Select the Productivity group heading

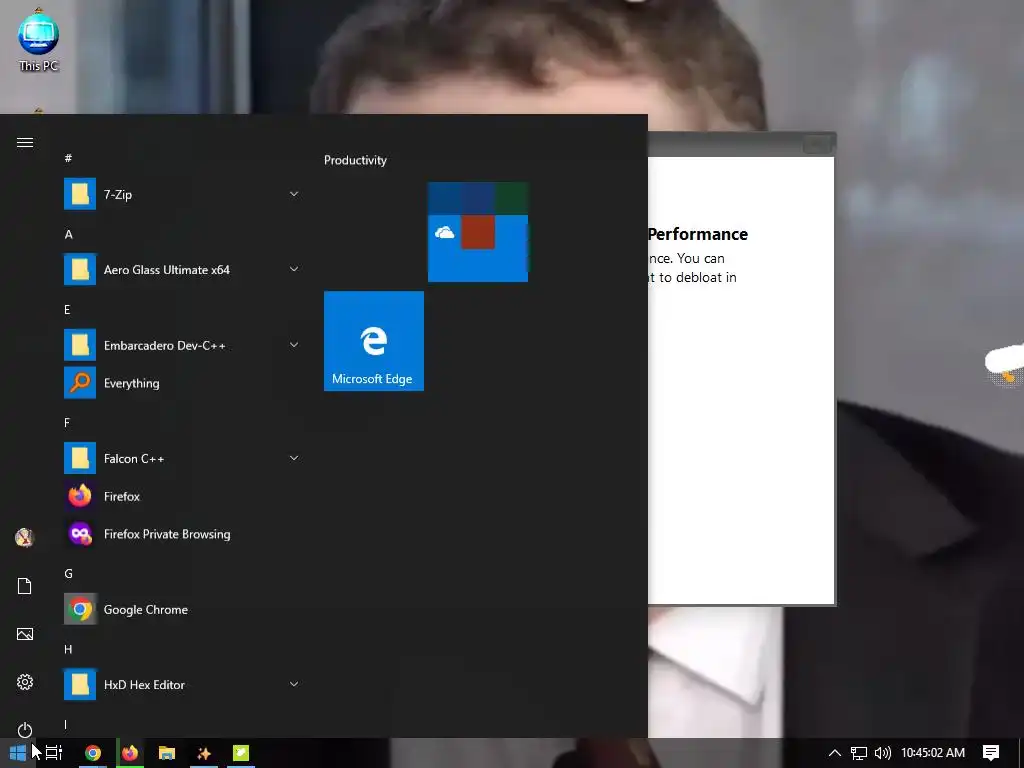[355, 160]
